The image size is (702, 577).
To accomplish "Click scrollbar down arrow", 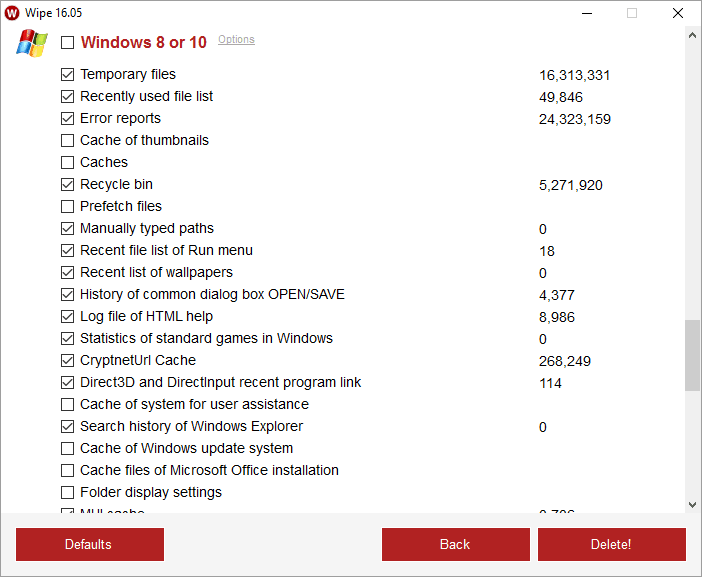I will pyautogui.click(x=692, y=504).
